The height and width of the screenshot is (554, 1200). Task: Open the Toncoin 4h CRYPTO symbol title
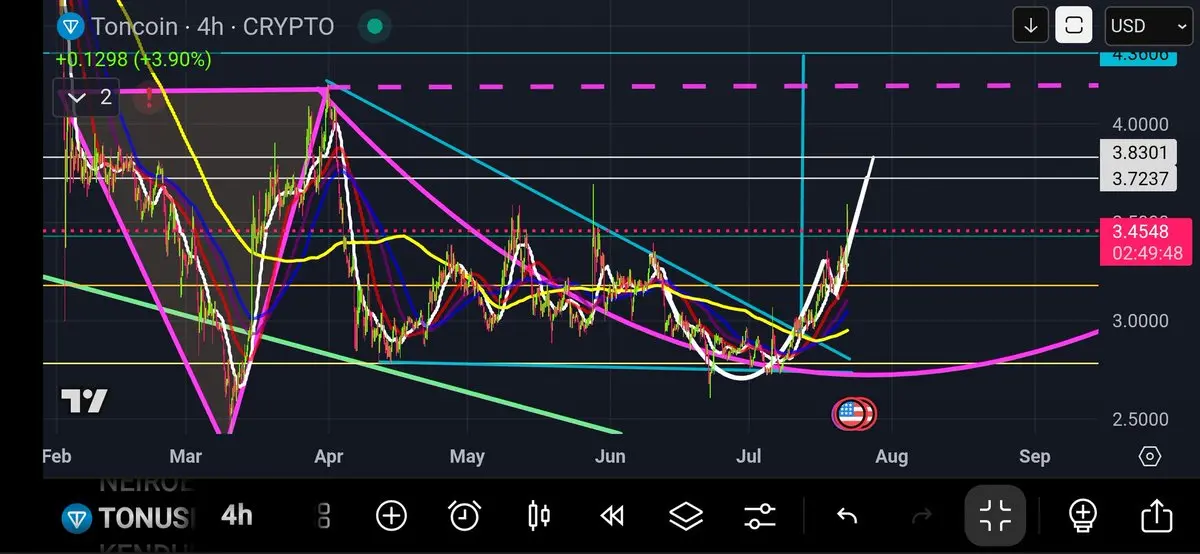(x=212, y=27)
